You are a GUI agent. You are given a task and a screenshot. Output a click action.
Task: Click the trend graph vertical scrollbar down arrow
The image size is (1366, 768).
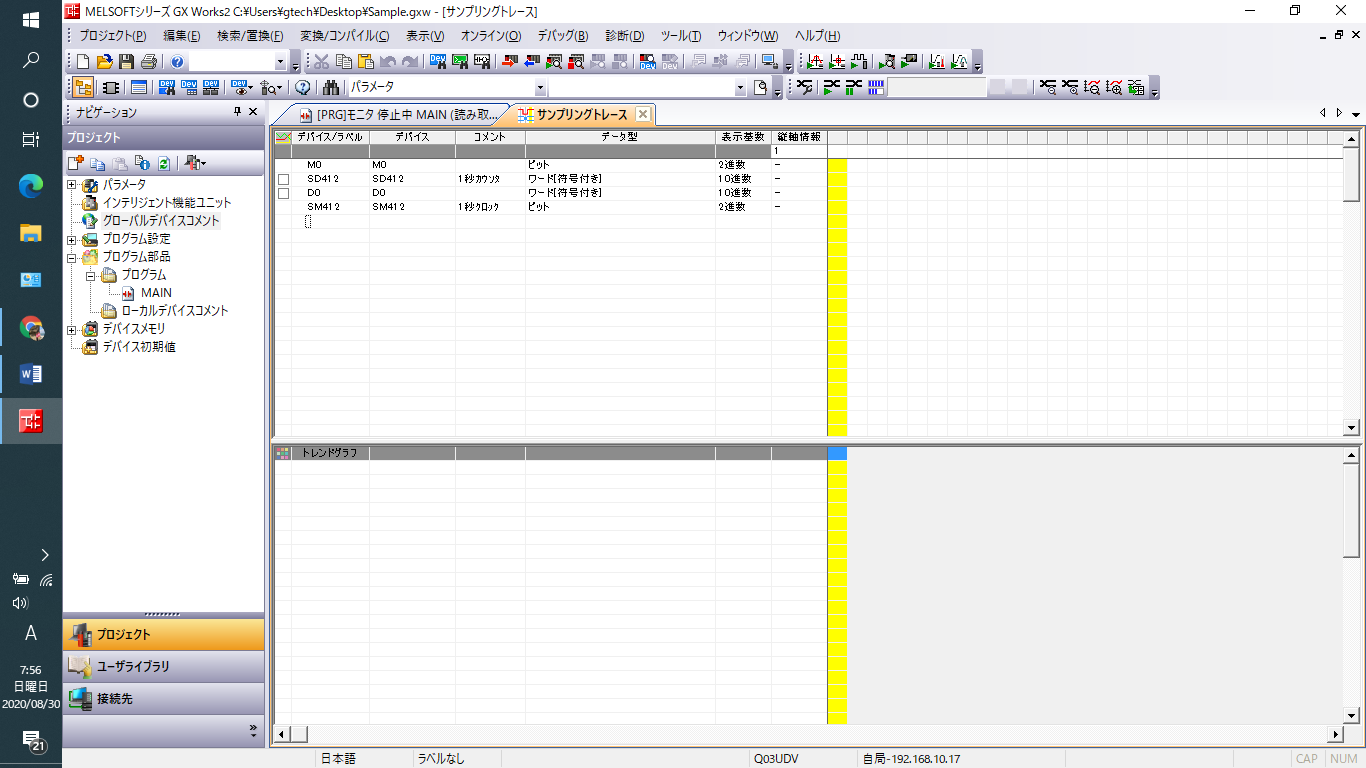pos(1352,715)
